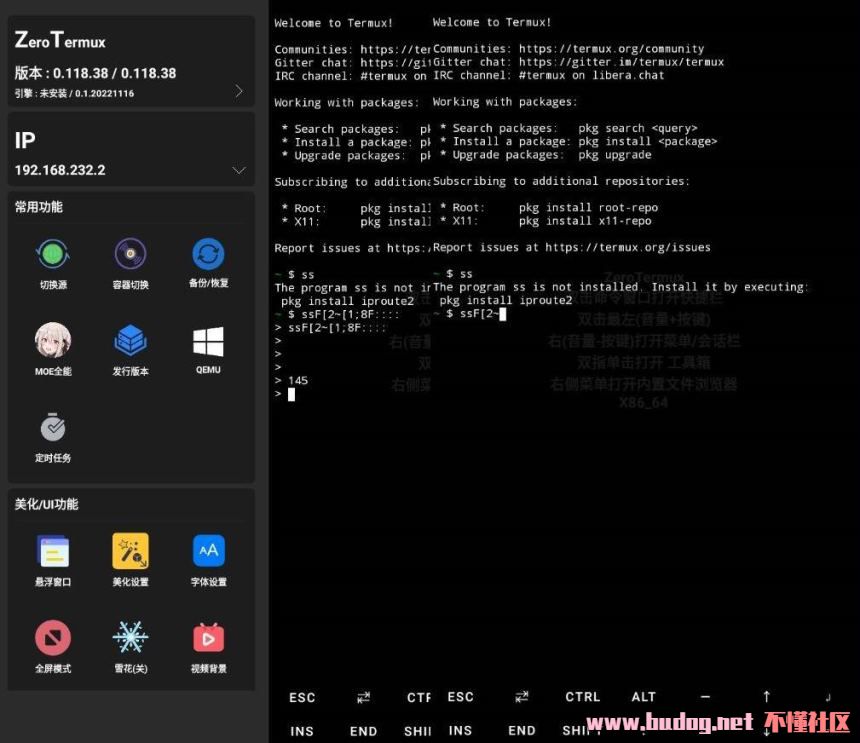Tap the ALT extra key

pos(643,697)
